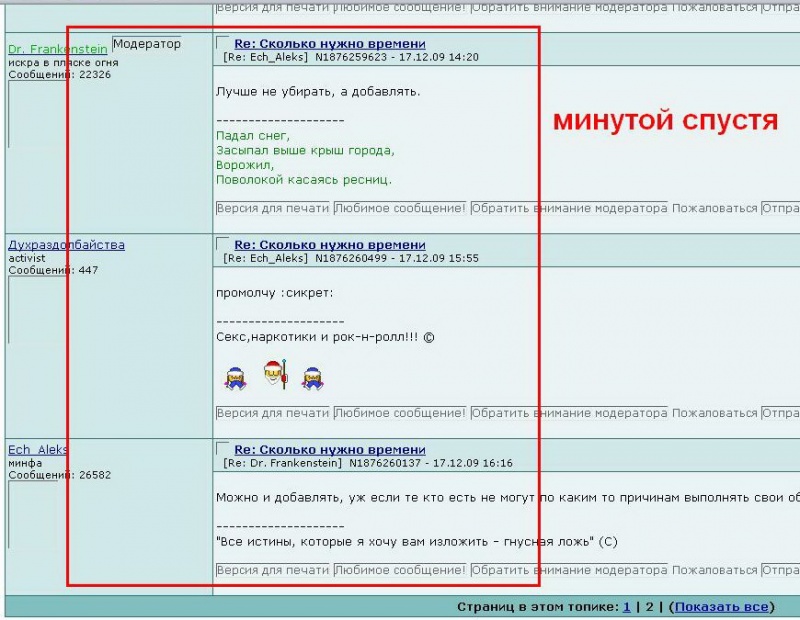Open the post title link in the 14:20 message

click(329, 44)
